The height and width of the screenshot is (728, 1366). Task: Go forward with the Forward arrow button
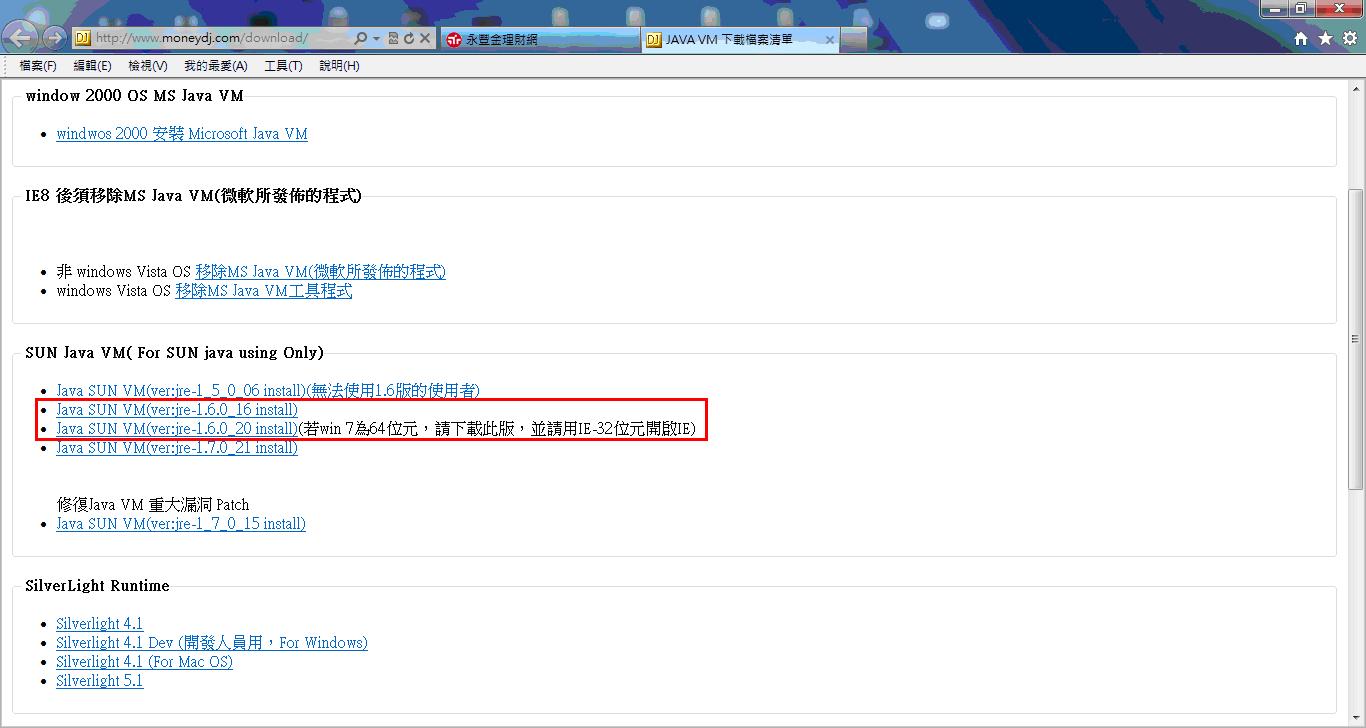click(x=55, y=39)
